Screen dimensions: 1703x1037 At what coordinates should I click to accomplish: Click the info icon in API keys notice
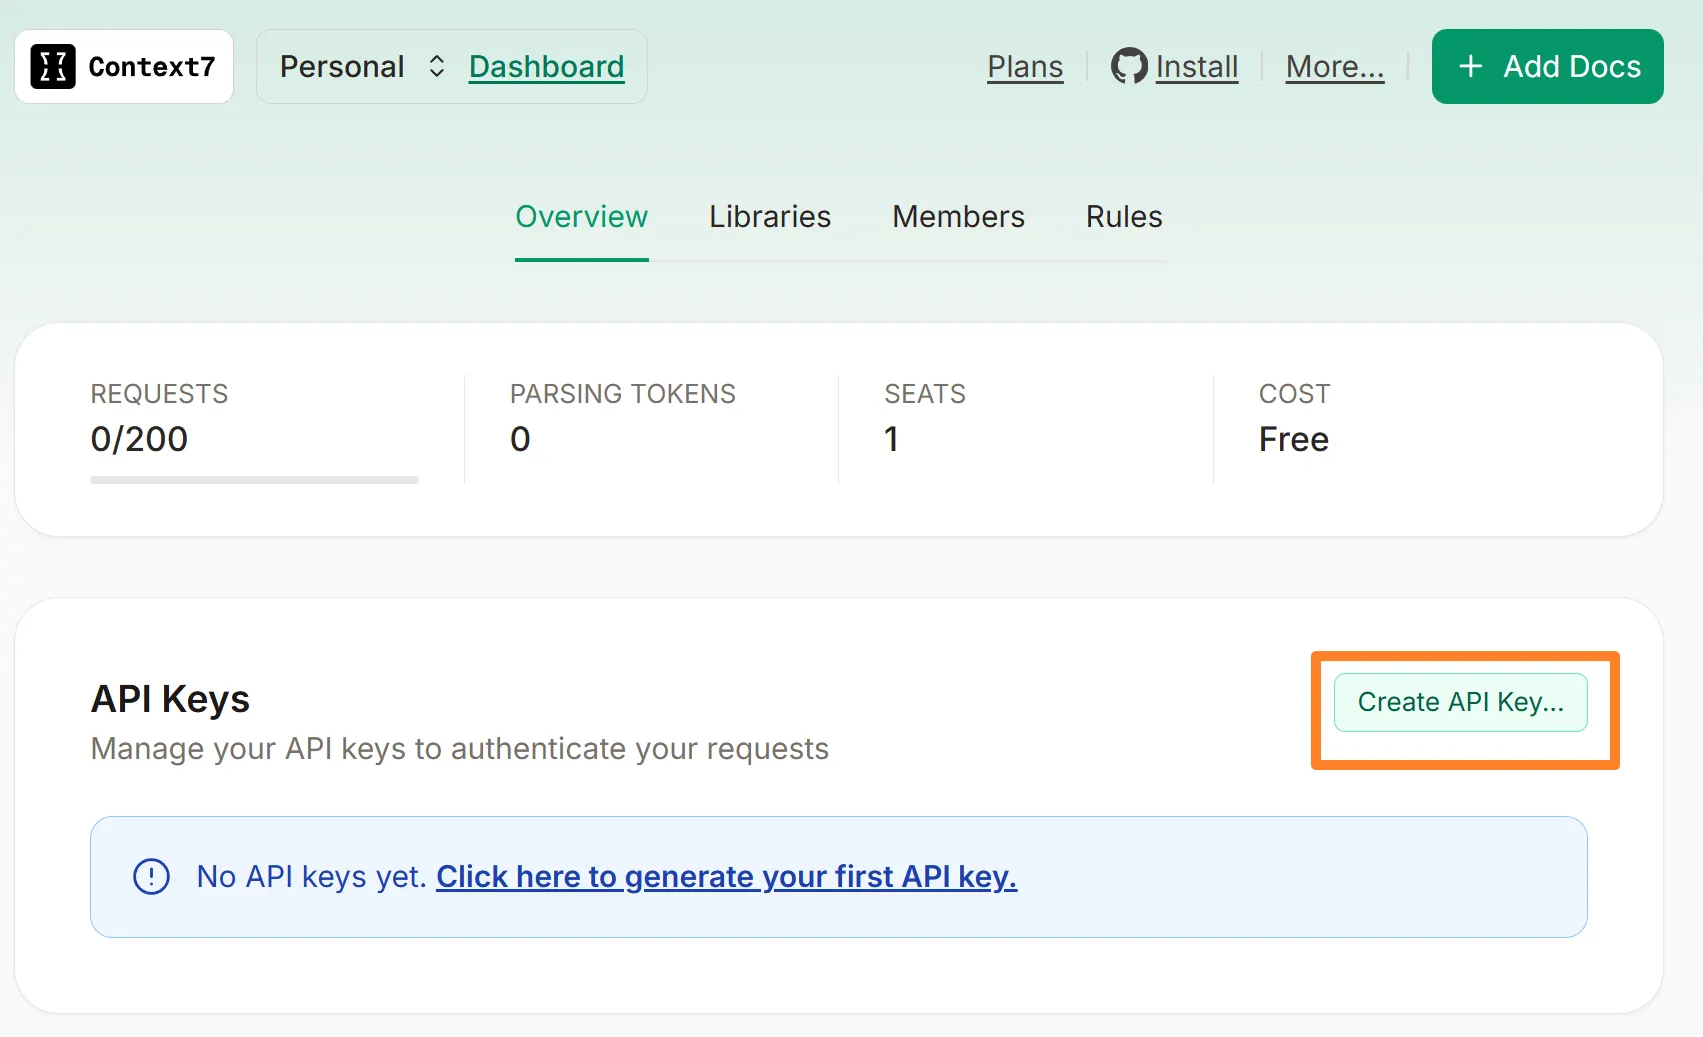pos(151,877)
